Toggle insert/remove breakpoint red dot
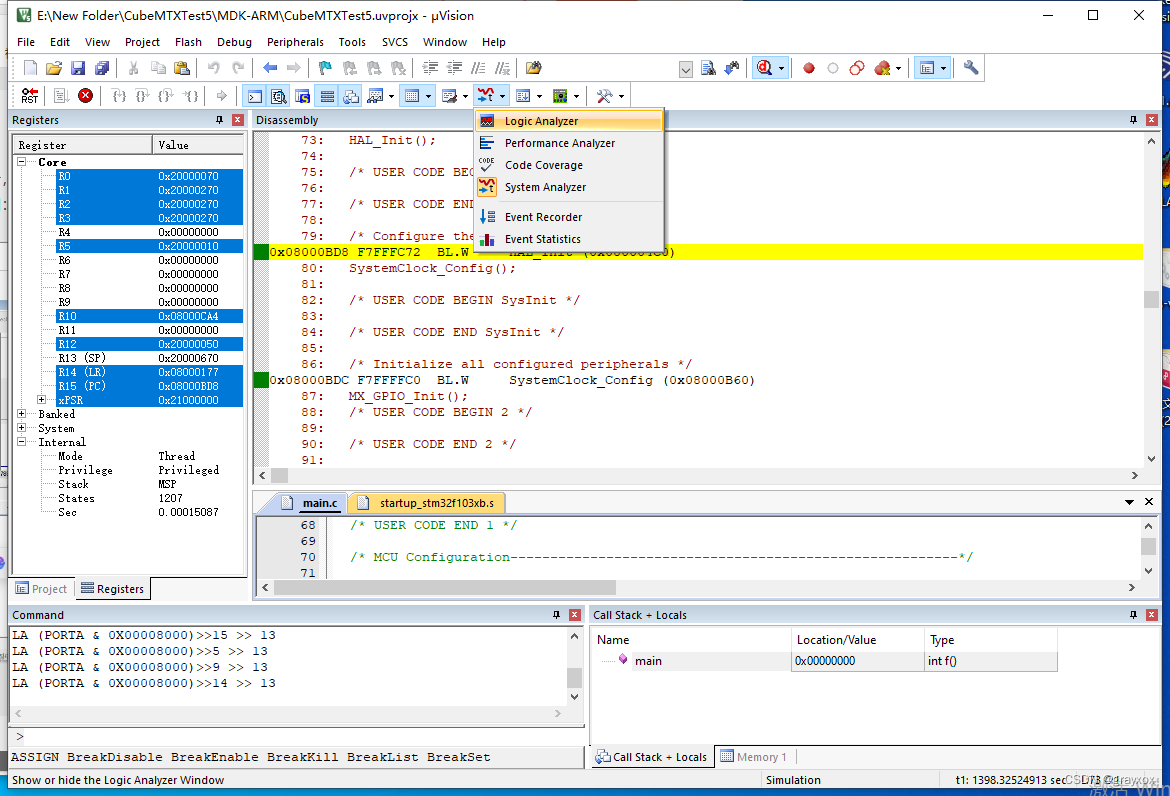 (x=809, y=68)
